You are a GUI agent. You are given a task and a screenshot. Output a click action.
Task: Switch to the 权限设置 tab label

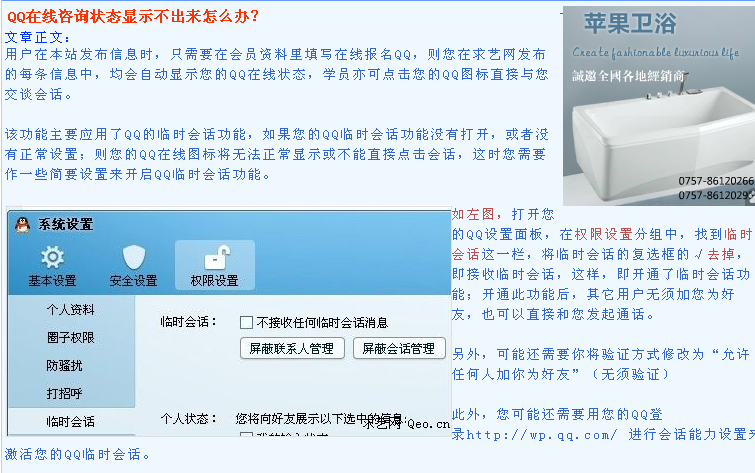click(x=215, y=281)
